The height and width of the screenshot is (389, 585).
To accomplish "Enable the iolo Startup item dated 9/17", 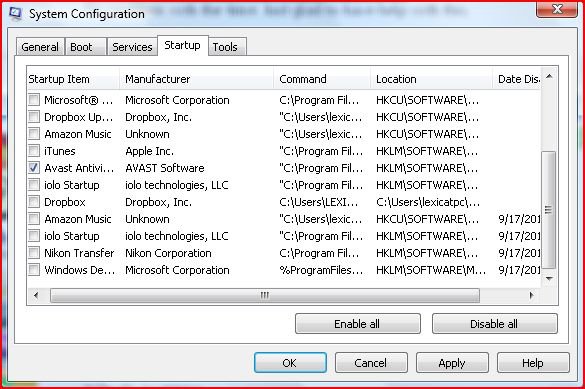I will [x=34, y=236].
